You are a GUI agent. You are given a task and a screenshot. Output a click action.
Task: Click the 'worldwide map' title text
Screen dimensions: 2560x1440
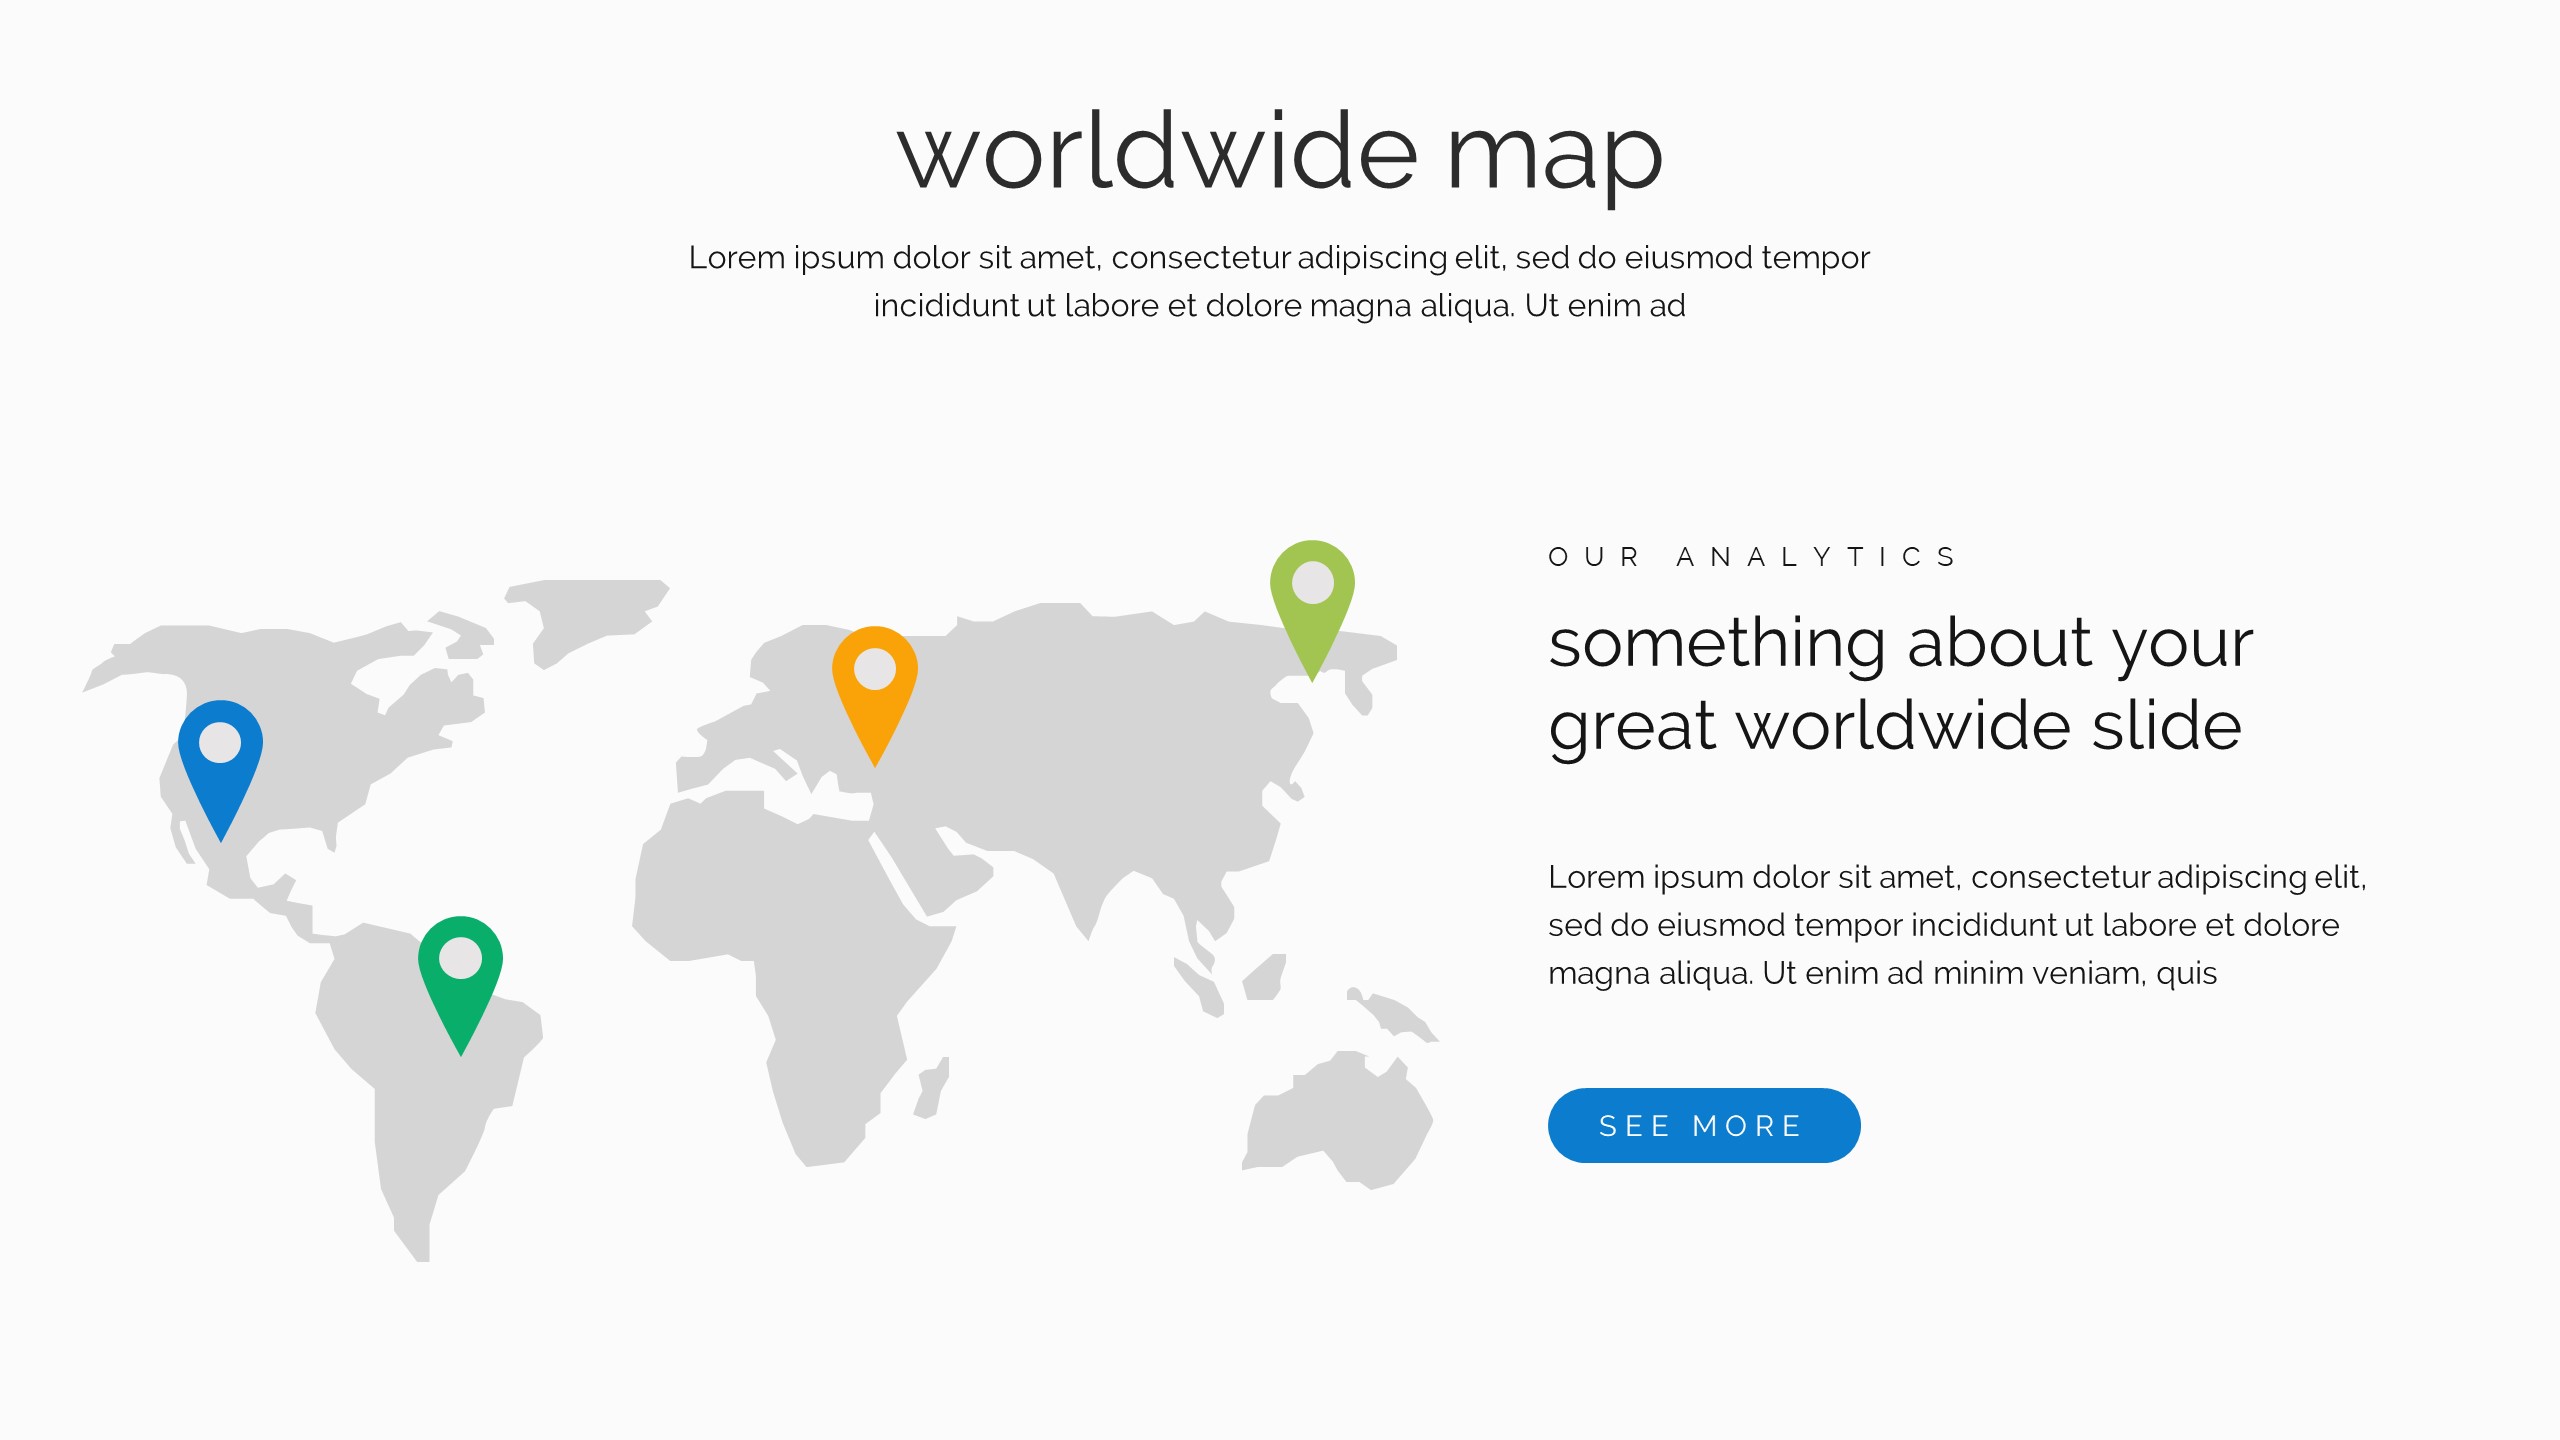[1279, 153]
